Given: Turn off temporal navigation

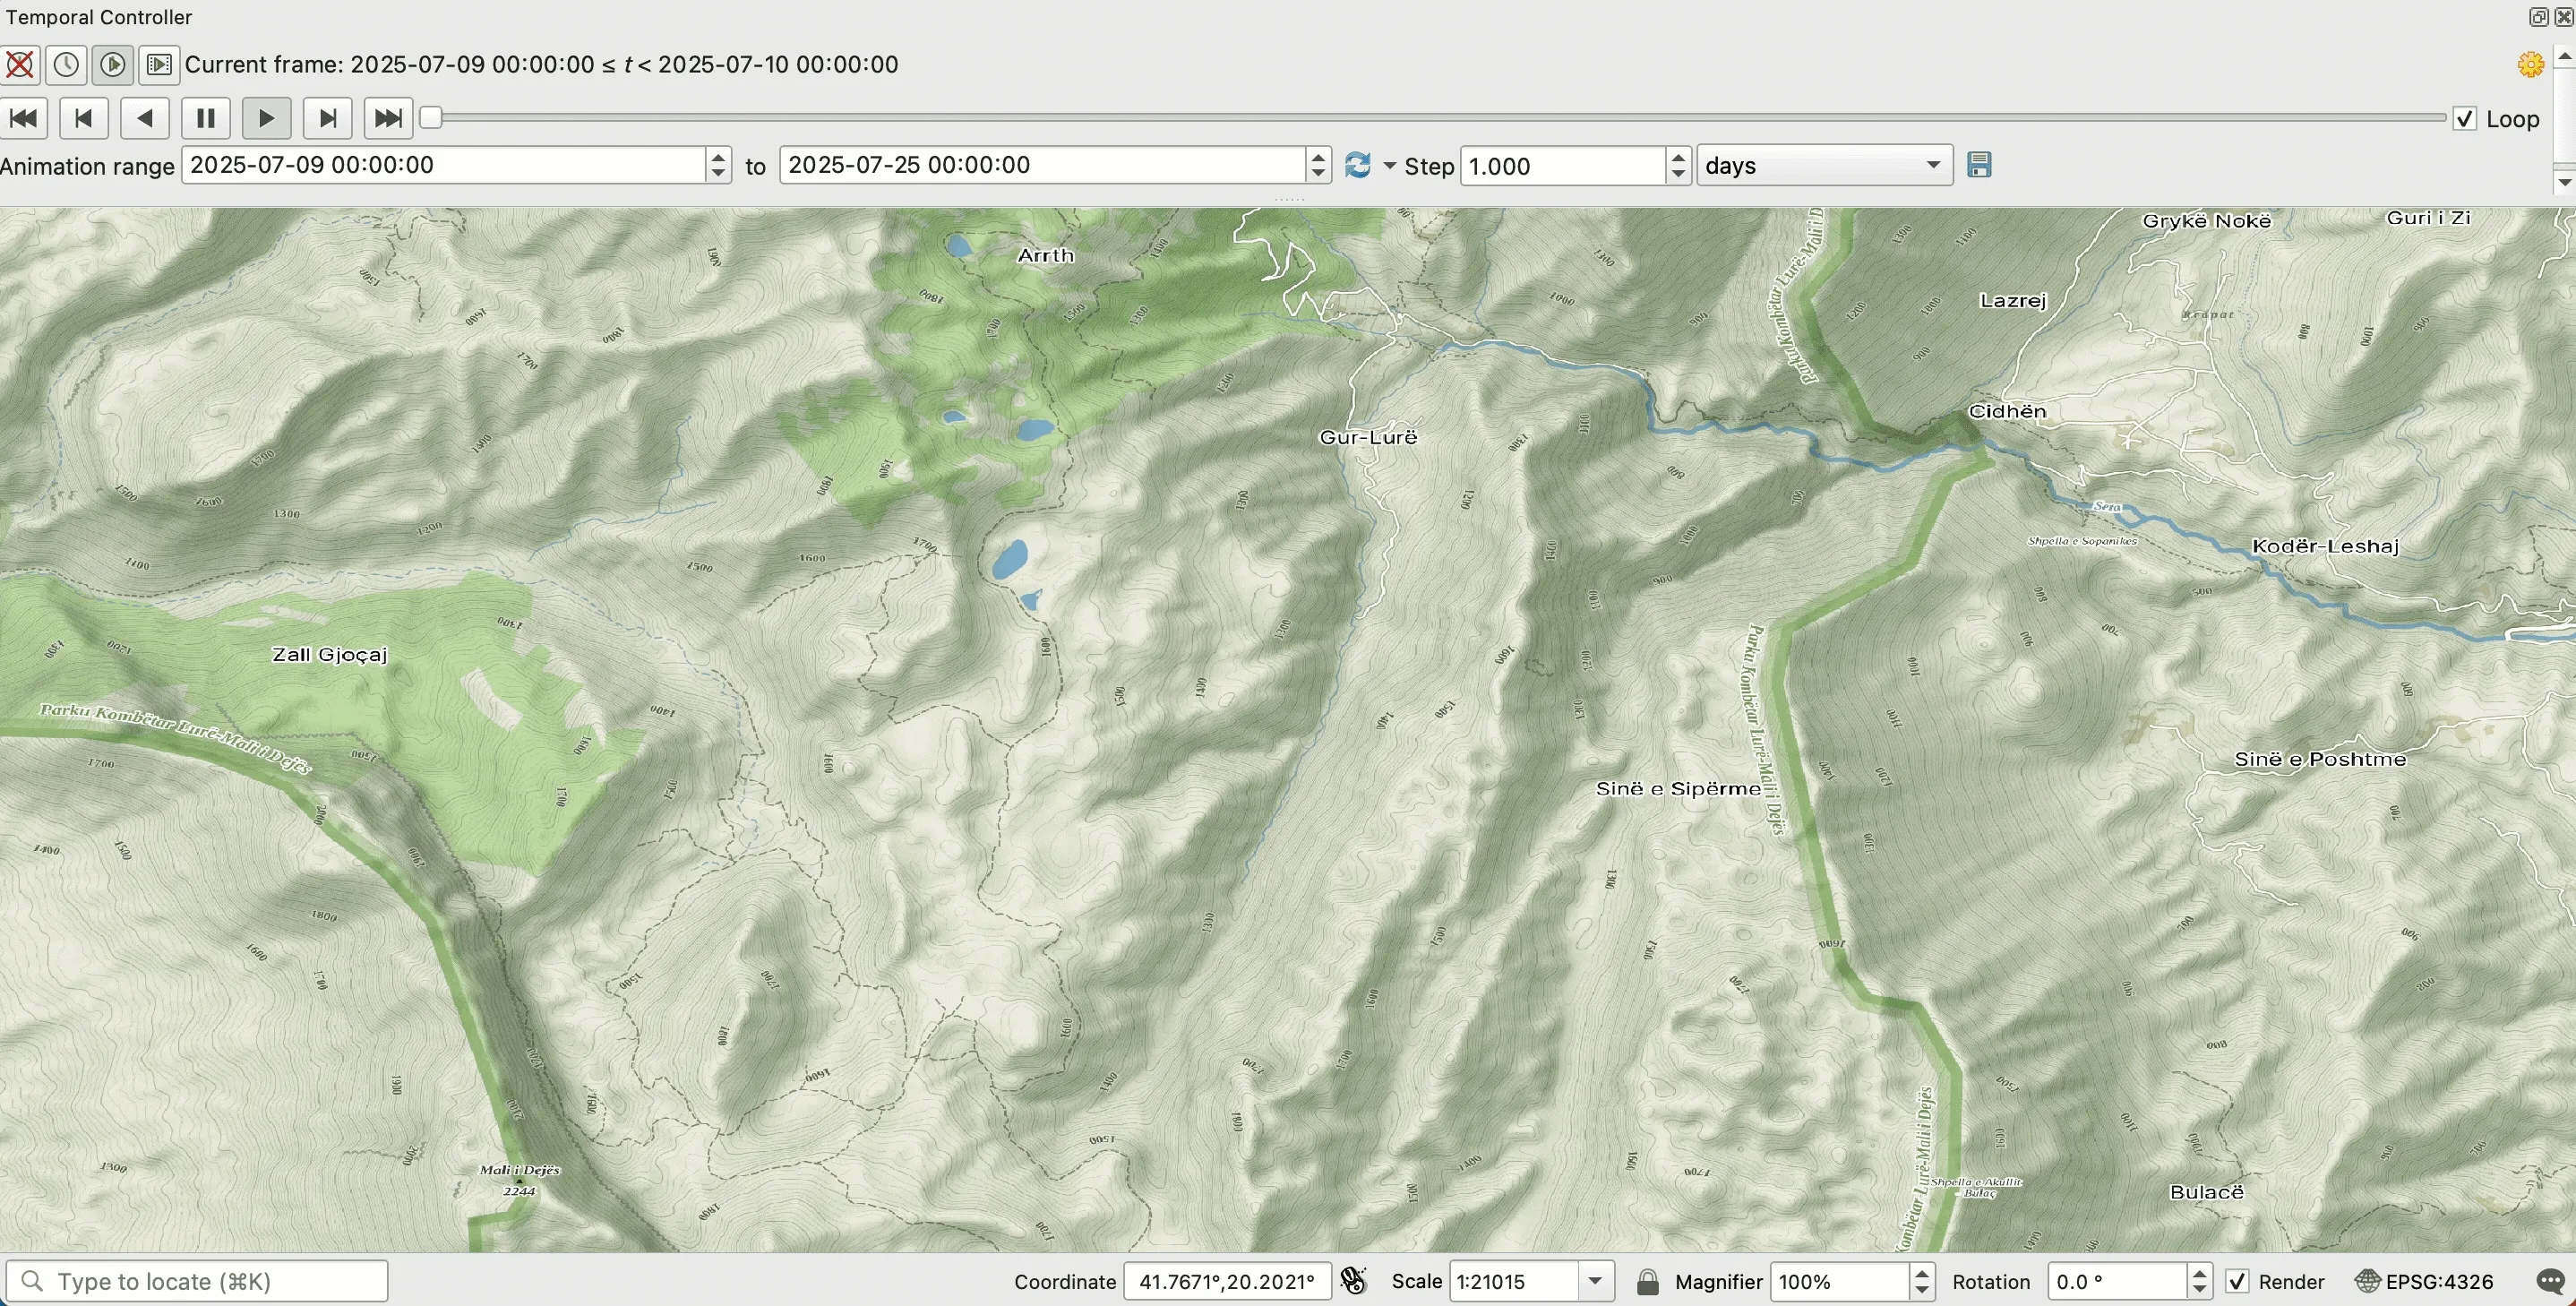Looking at the screenshot, I should 19,65.
